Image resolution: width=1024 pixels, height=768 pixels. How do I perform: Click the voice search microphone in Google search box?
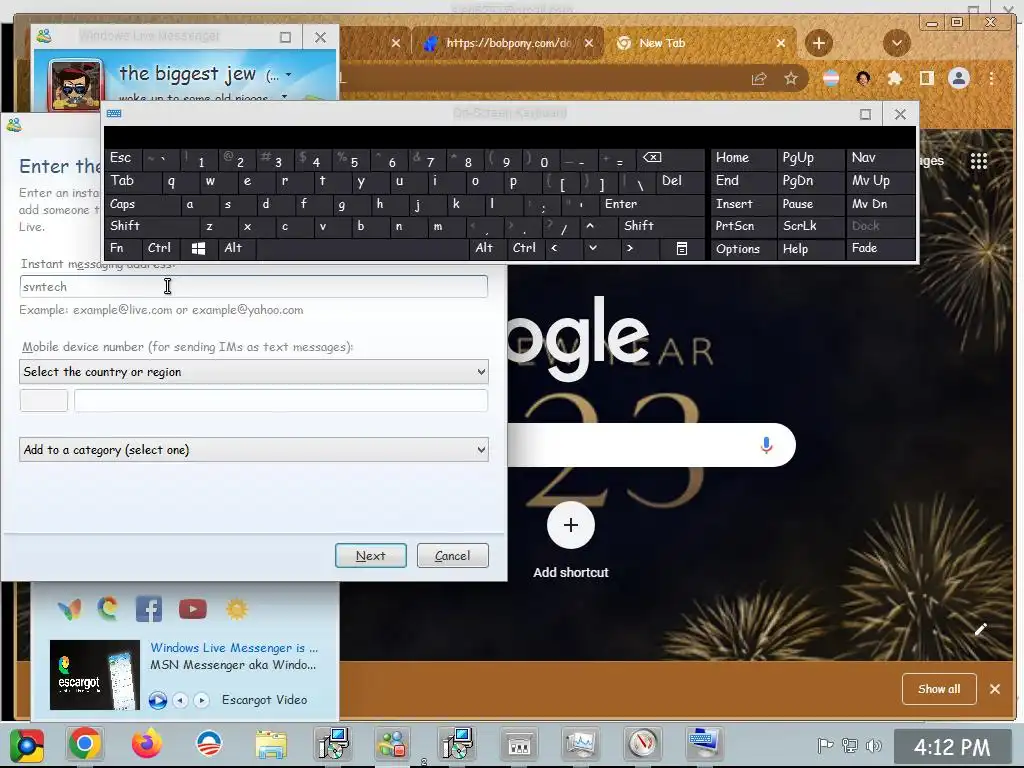(767, 445)
